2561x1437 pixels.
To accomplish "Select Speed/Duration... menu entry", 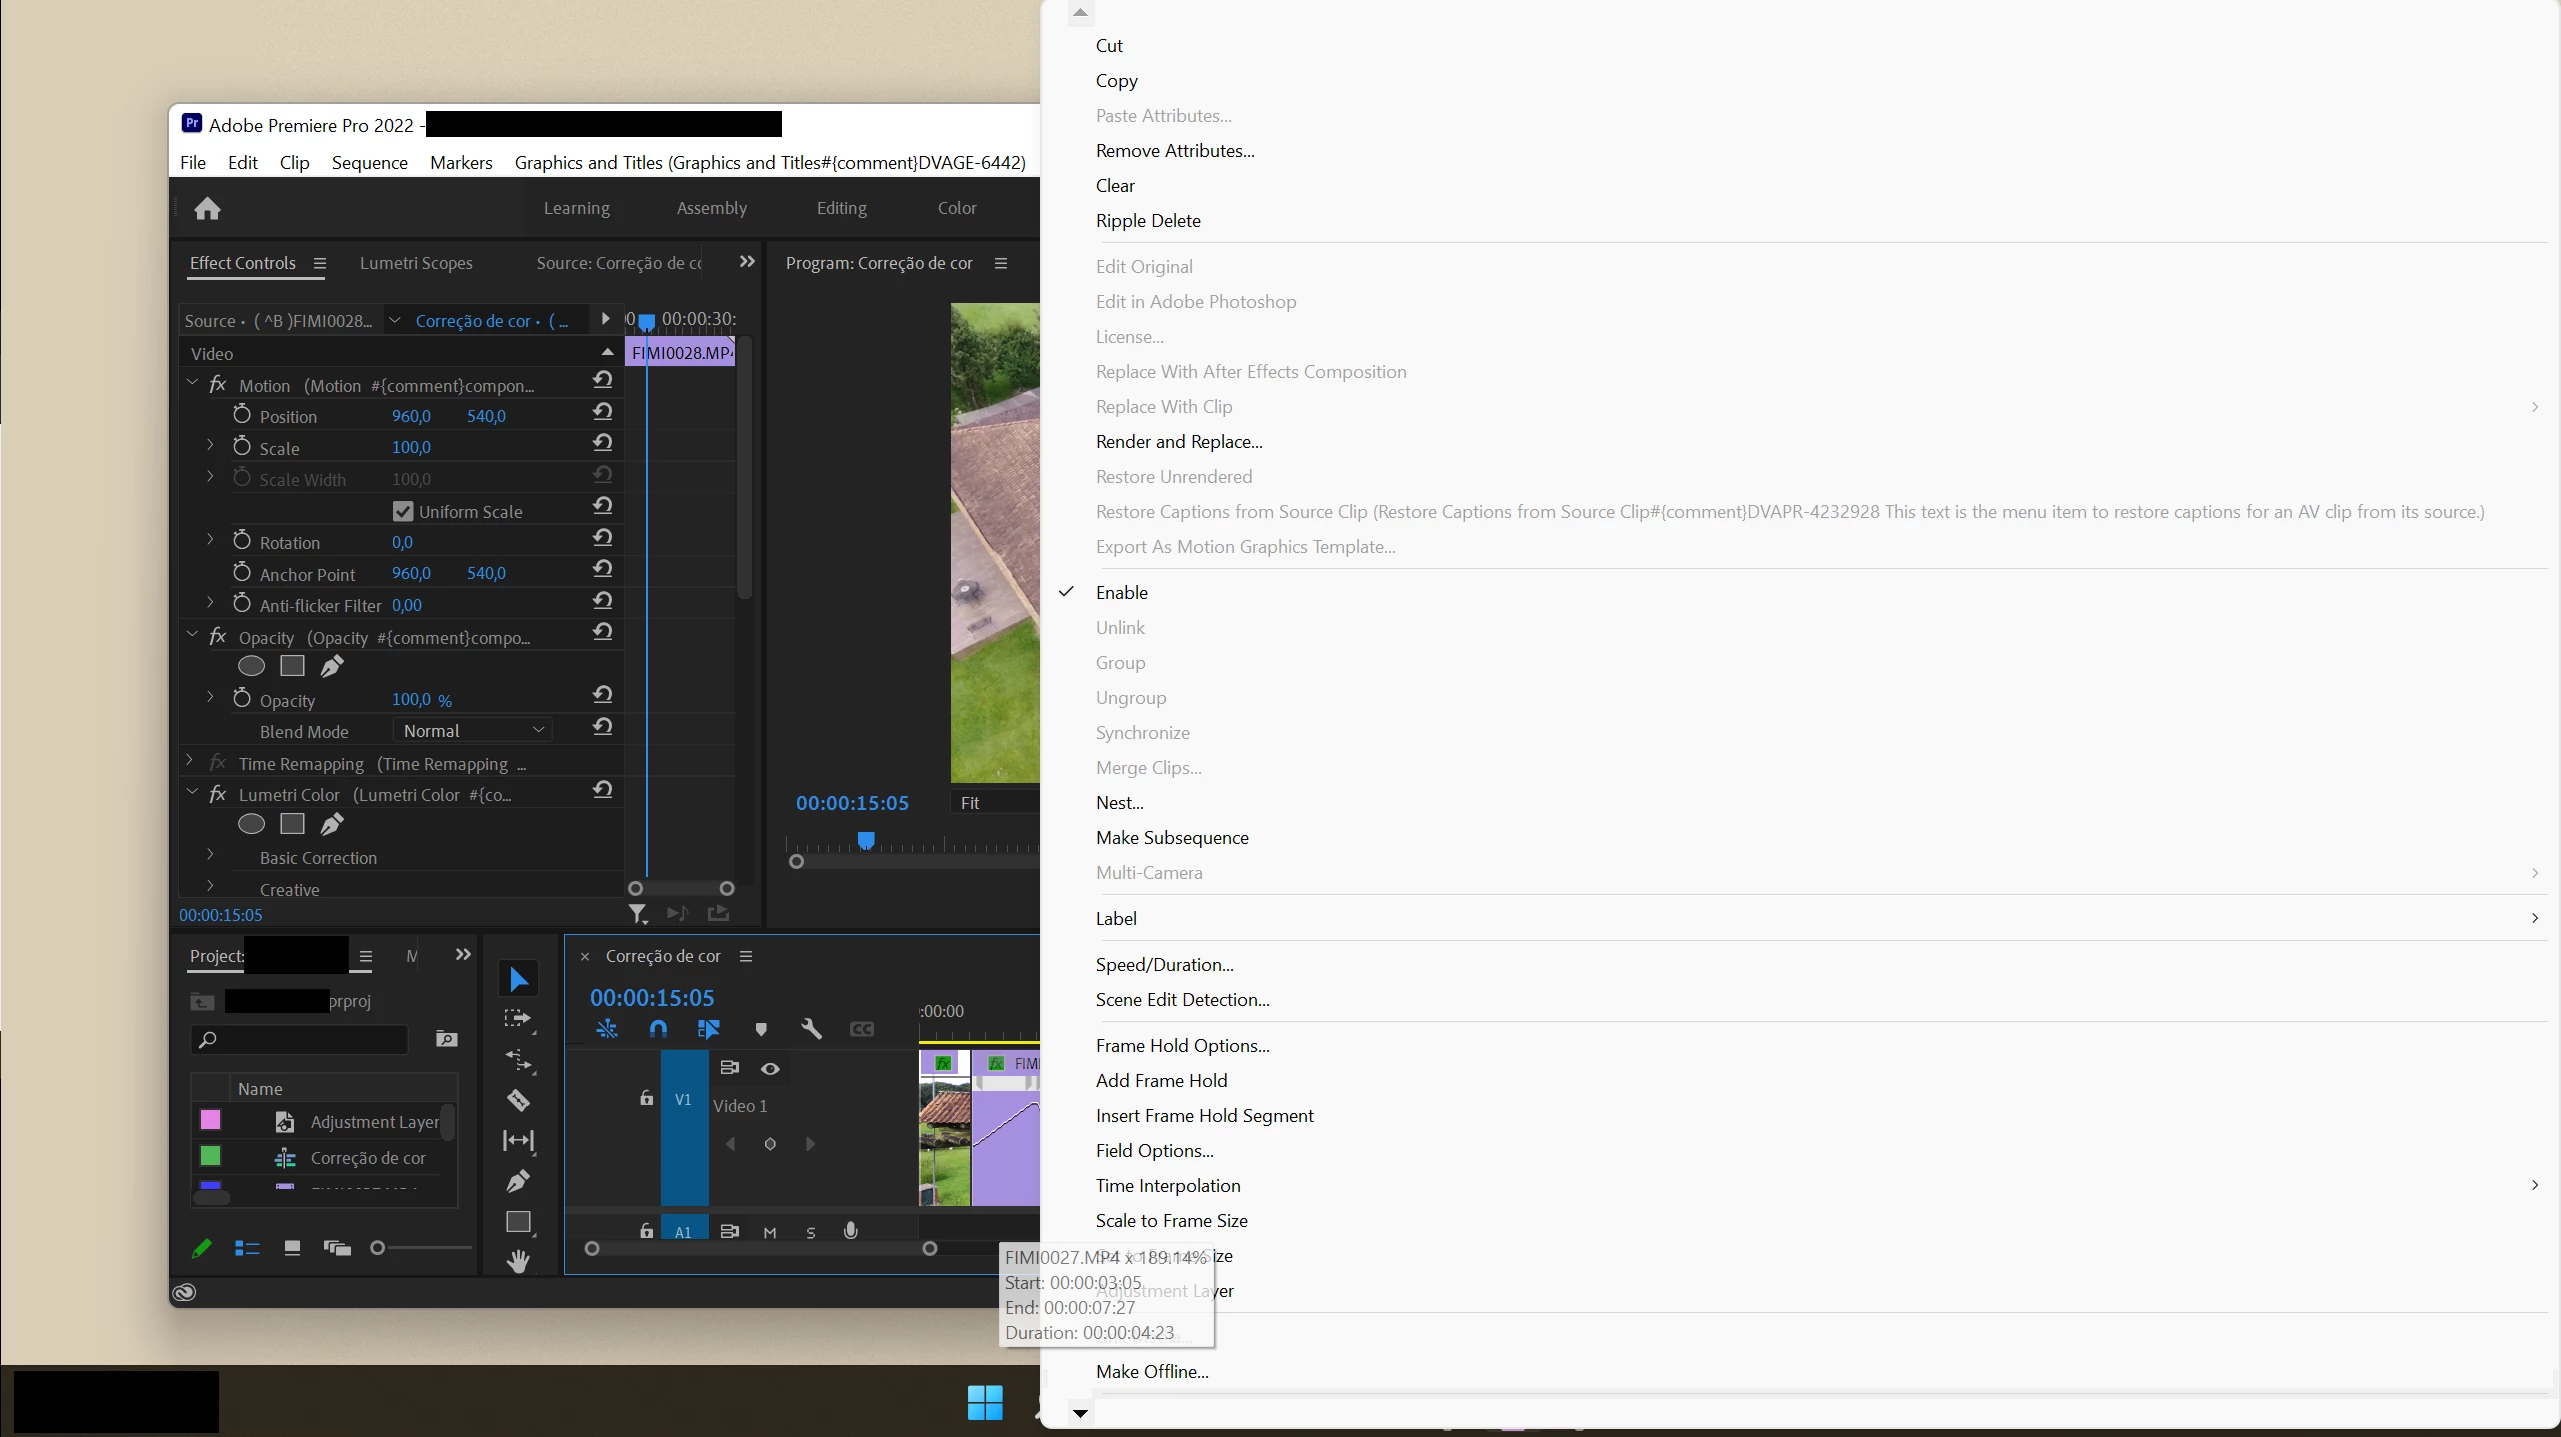I will click(1164, 965).
